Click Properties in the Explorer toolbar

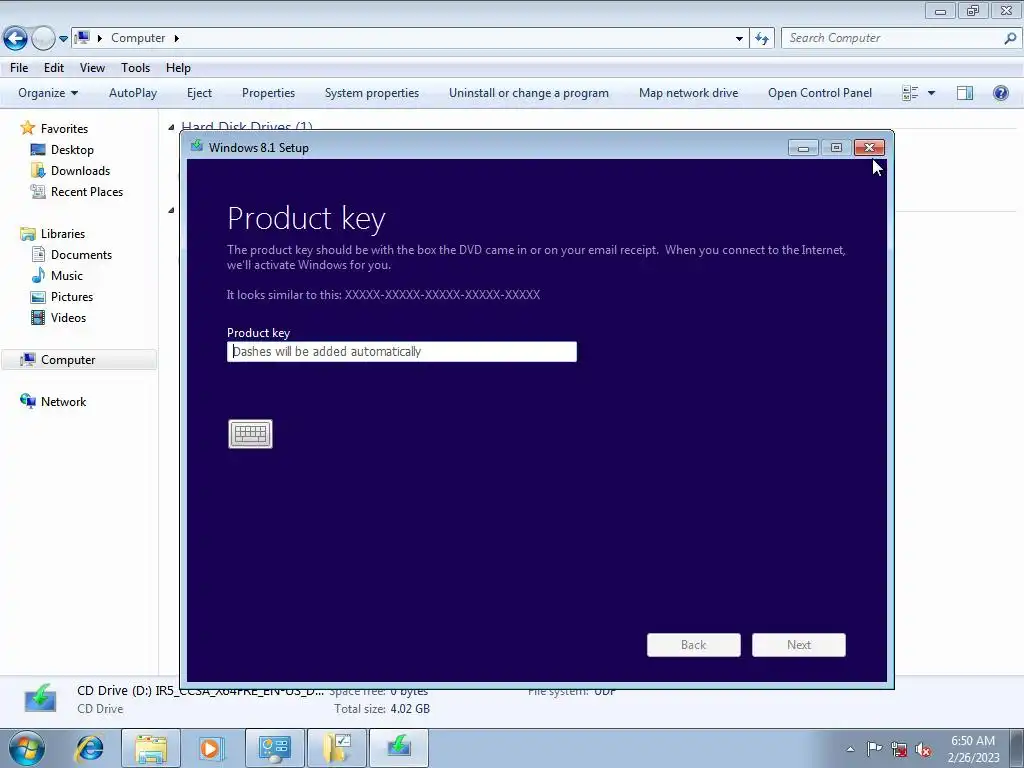point(268,93)
